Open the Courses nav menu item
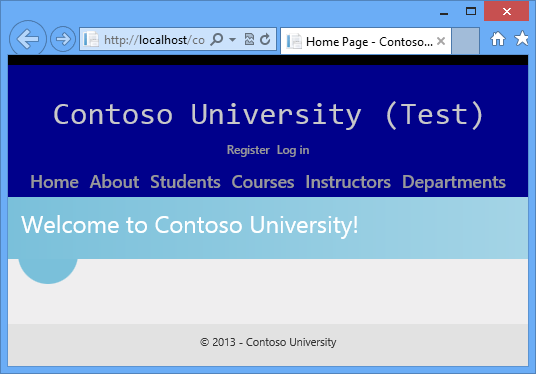The width and height of the screenshot is (536, 374). pyautogui.click(x=263, y=182)
